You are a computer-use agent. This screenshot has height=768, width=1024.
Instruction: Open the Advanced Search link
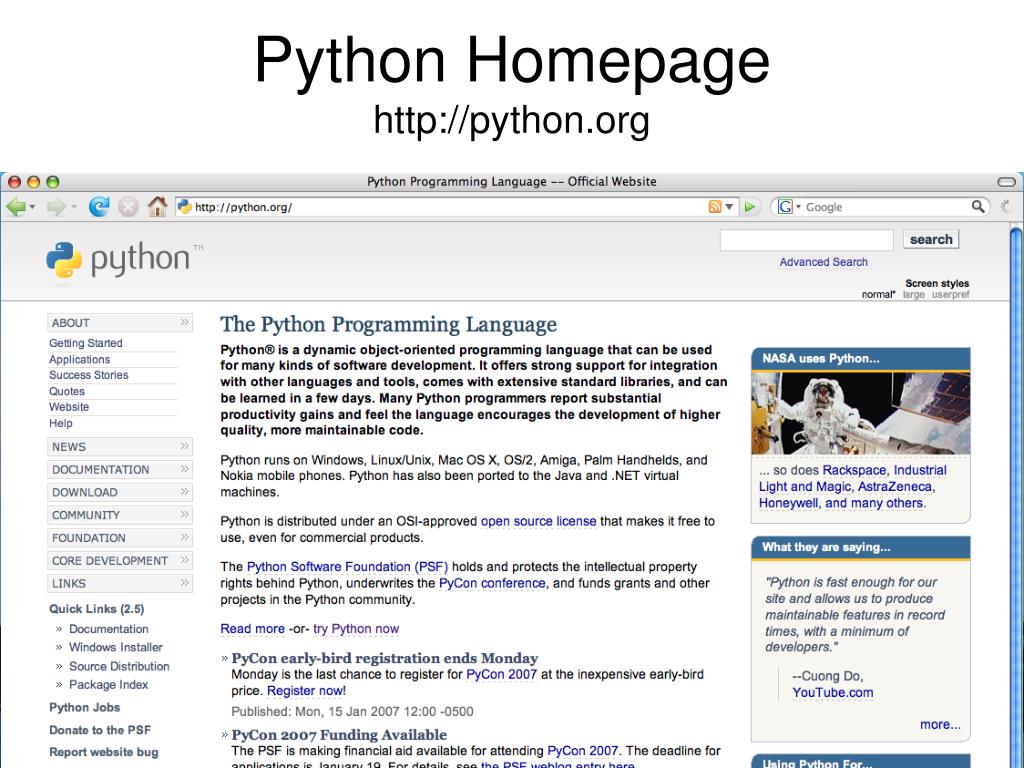pos(824,262)
